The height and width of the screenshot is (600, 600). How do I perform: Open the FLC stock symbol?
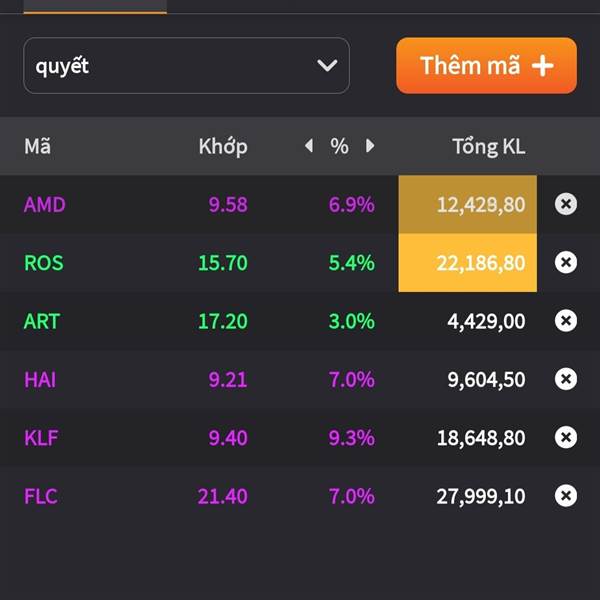pos(41,496)
